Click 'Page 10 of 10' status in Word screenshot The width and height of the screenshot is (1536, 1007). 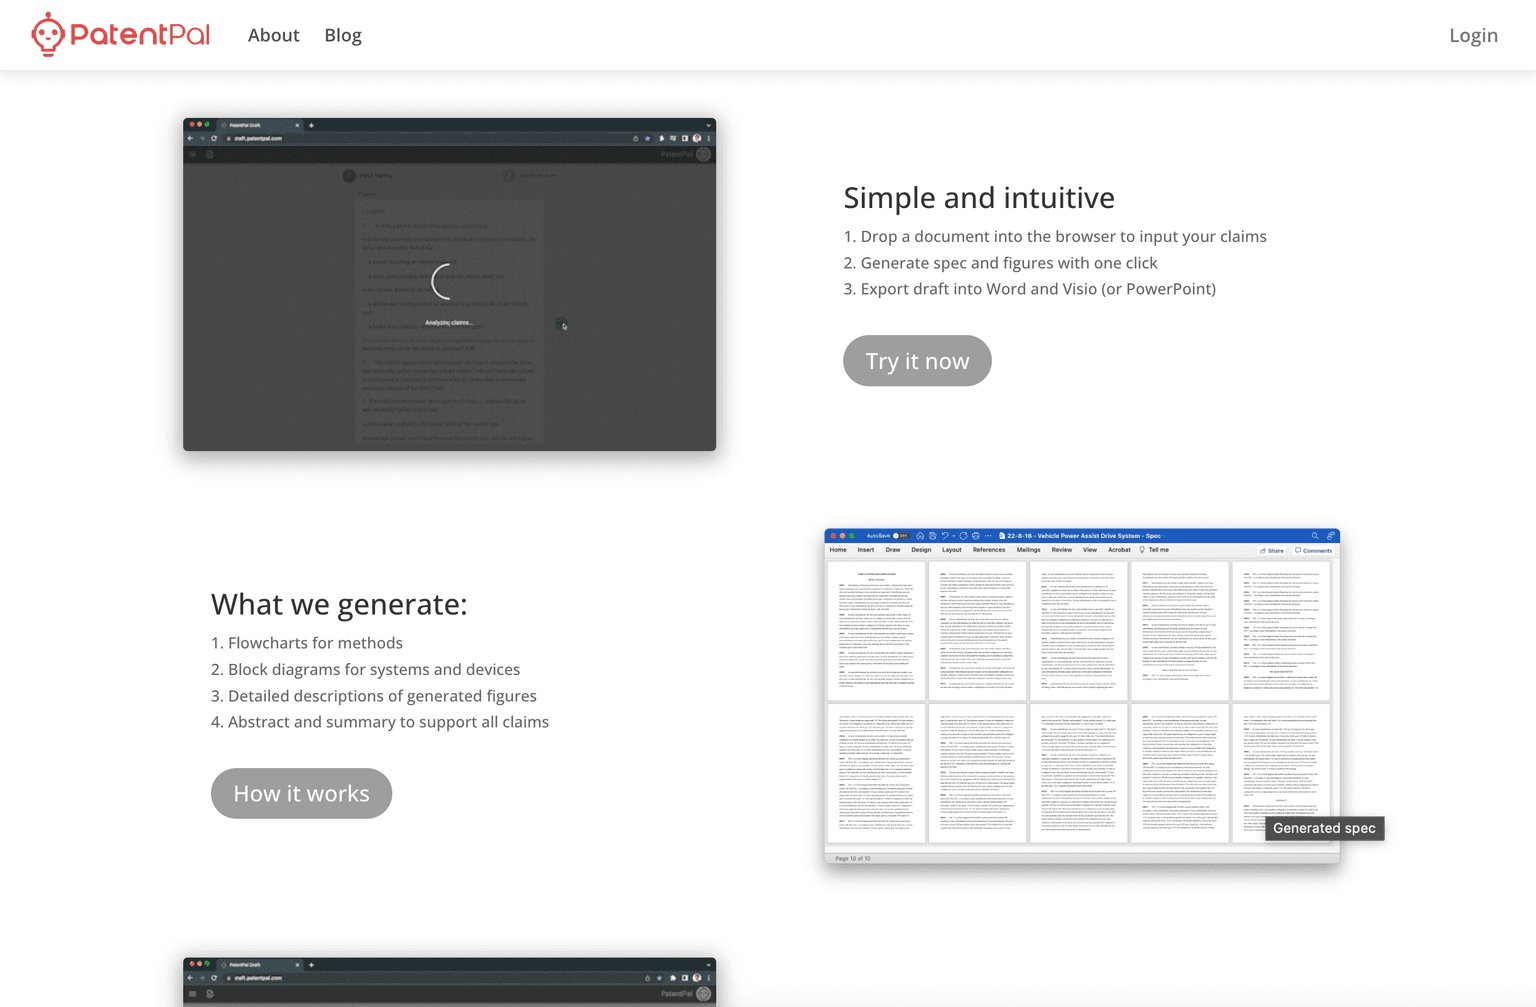point(852,858)
